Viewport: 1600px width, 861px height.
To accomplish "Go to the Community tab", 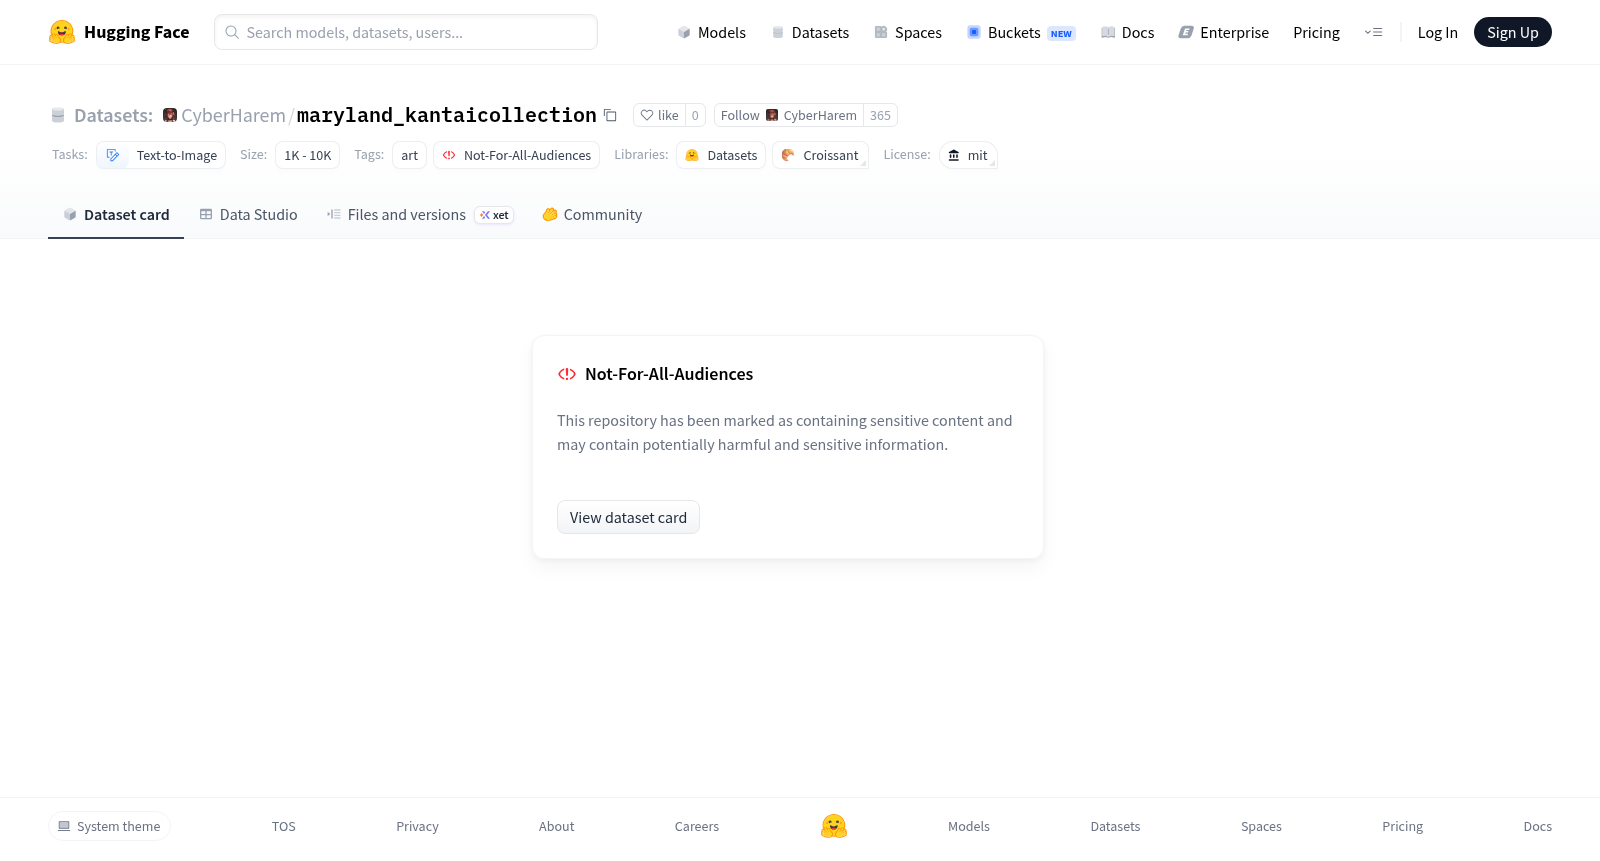I will coord(592,214).
